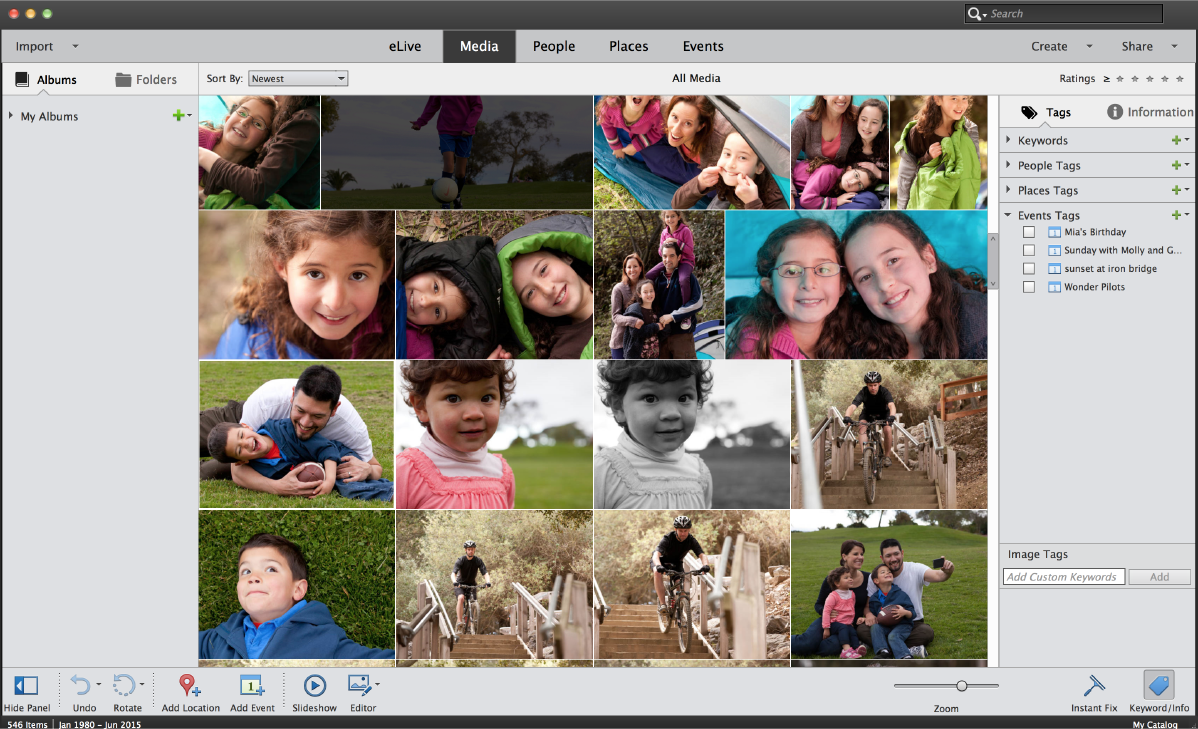
Task: Click the Instant Fix wand icon
Action: (1094, 685)
